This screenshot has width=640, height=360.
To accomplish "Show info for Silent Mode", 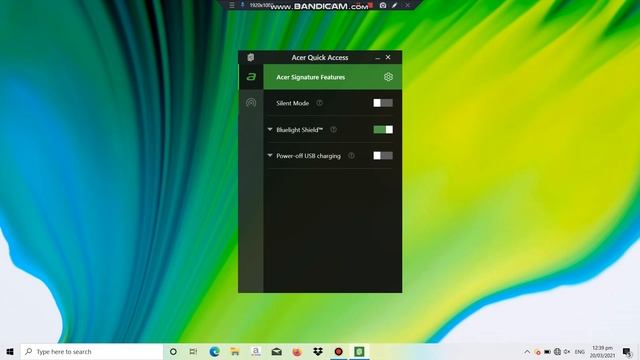I will pyautogui.click(x=320, y=103).
